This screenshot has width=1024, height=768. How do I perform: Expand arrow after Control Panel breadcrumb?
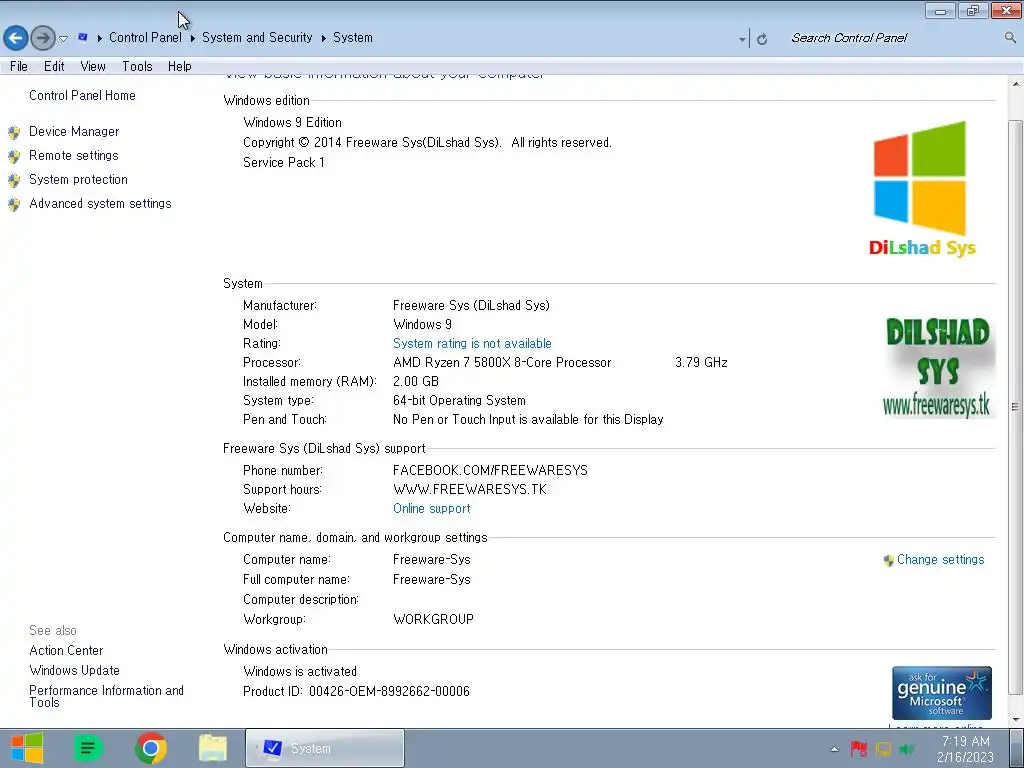click(193, 38)
